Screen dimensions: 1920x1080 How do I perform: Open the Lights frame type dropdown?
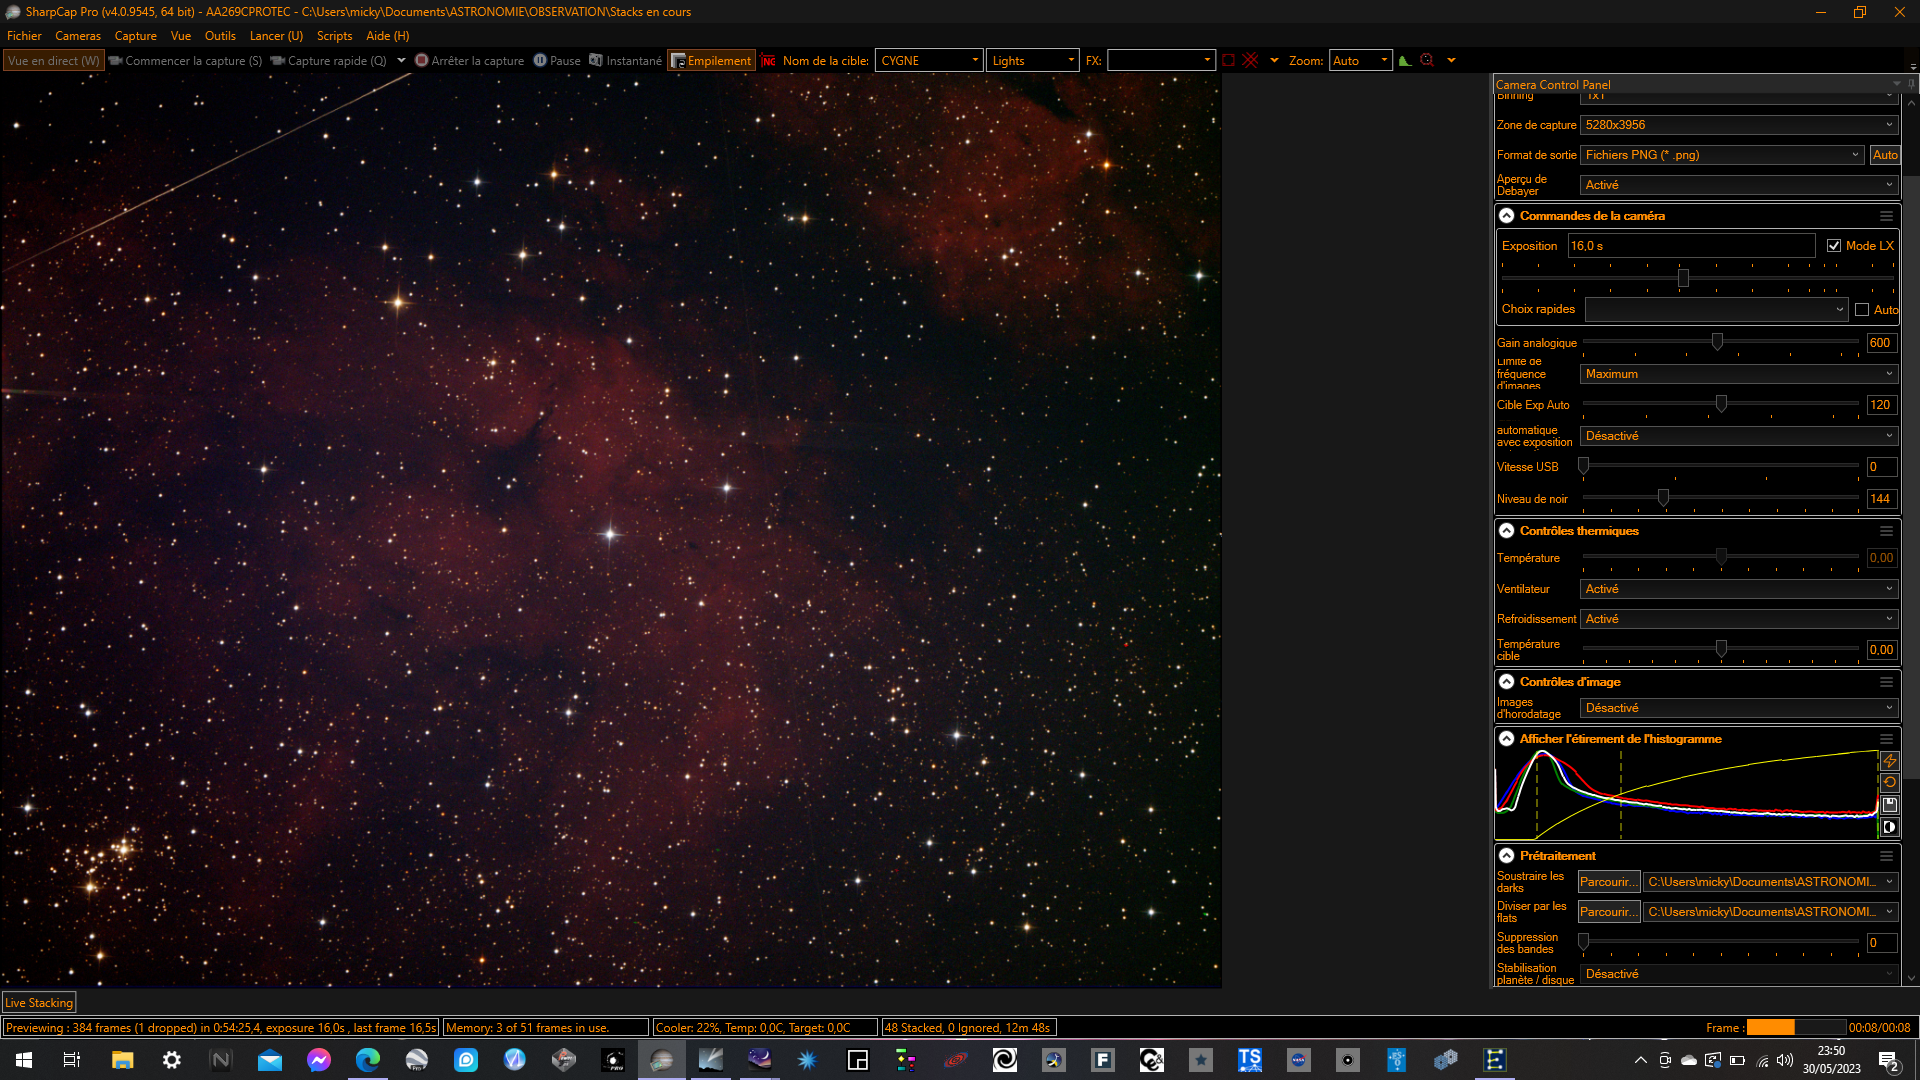point(1032,61)
